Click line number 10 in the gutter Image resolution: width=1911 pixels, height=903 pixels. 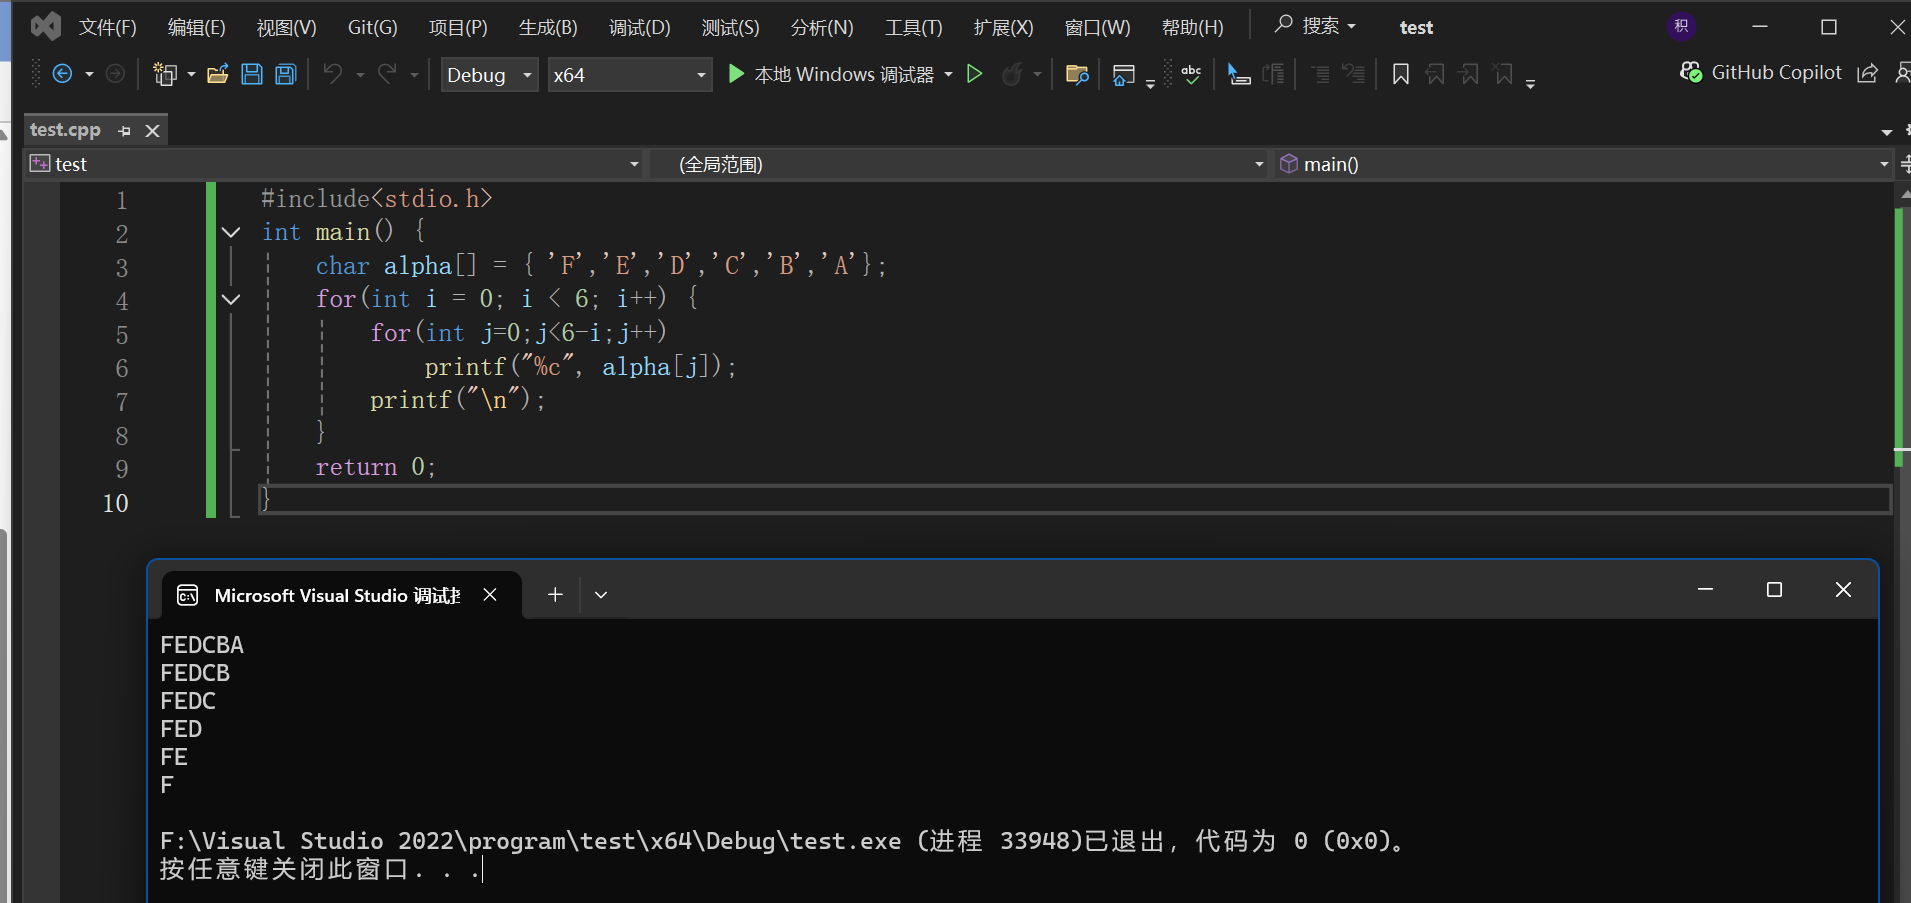pos(115,503)
